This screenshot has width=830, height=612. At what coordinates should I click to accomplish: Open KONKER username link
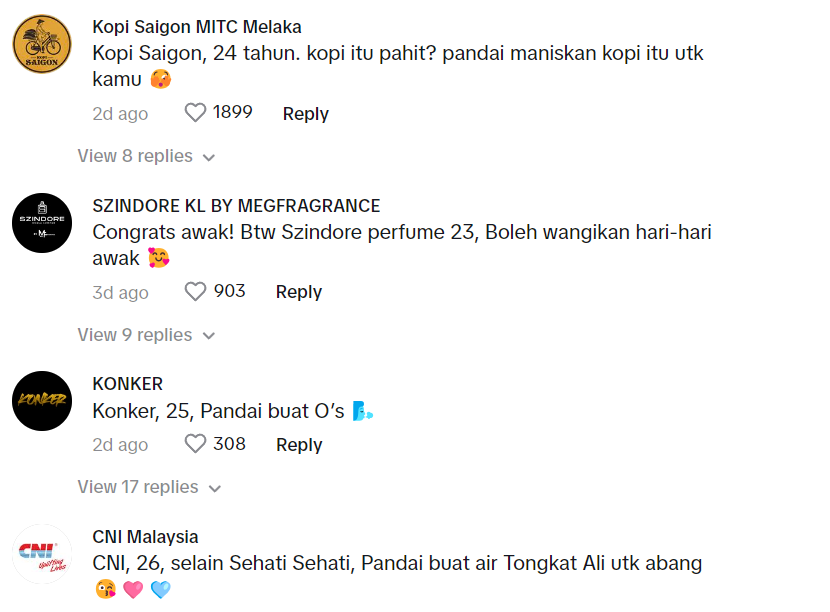point(127,384)
